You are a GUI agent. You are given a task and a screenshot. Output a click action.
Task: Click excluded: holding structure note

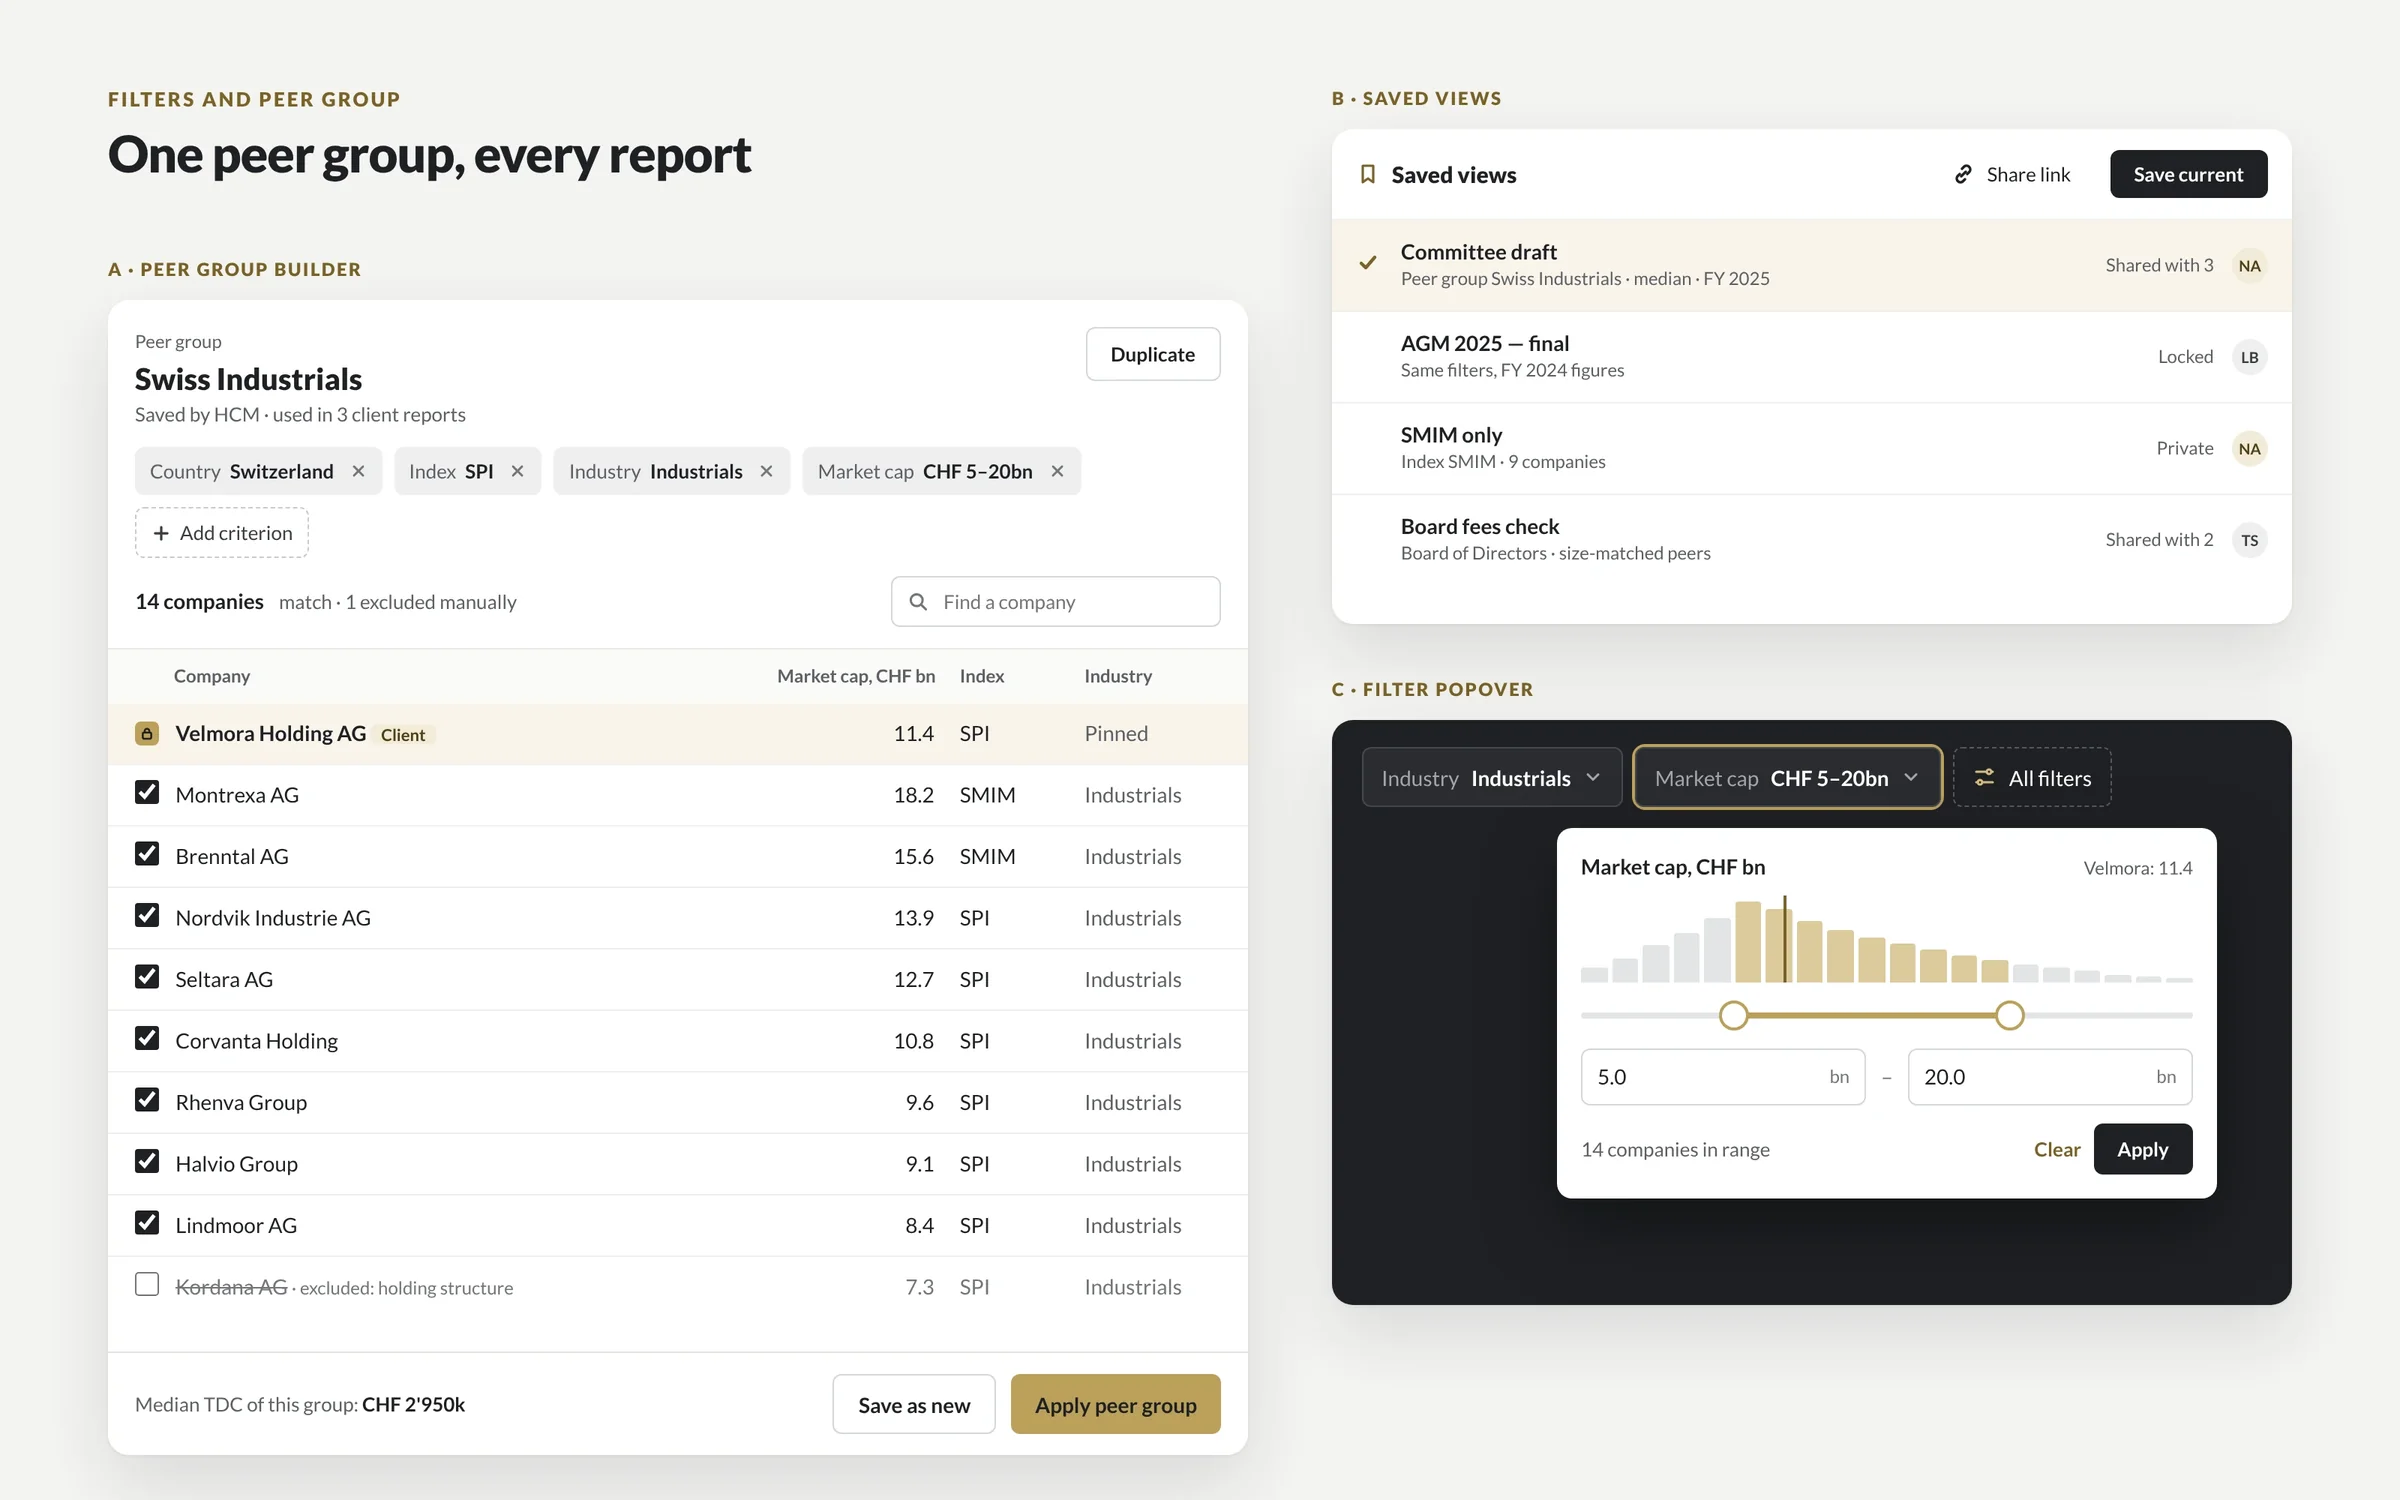point(406,1288)
